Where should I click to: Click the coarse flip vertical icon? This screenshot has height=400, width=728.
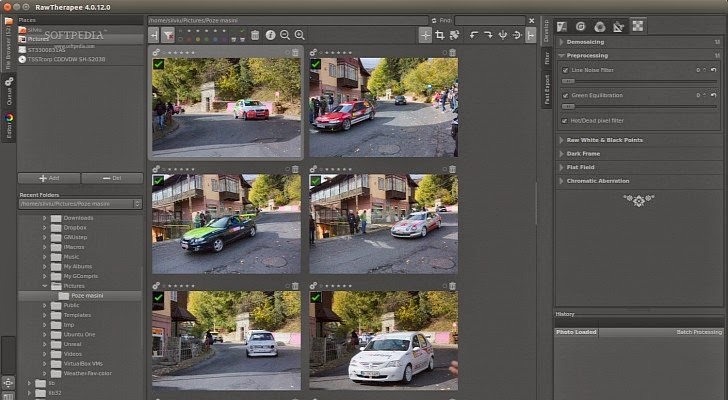[x=517, y=35]
